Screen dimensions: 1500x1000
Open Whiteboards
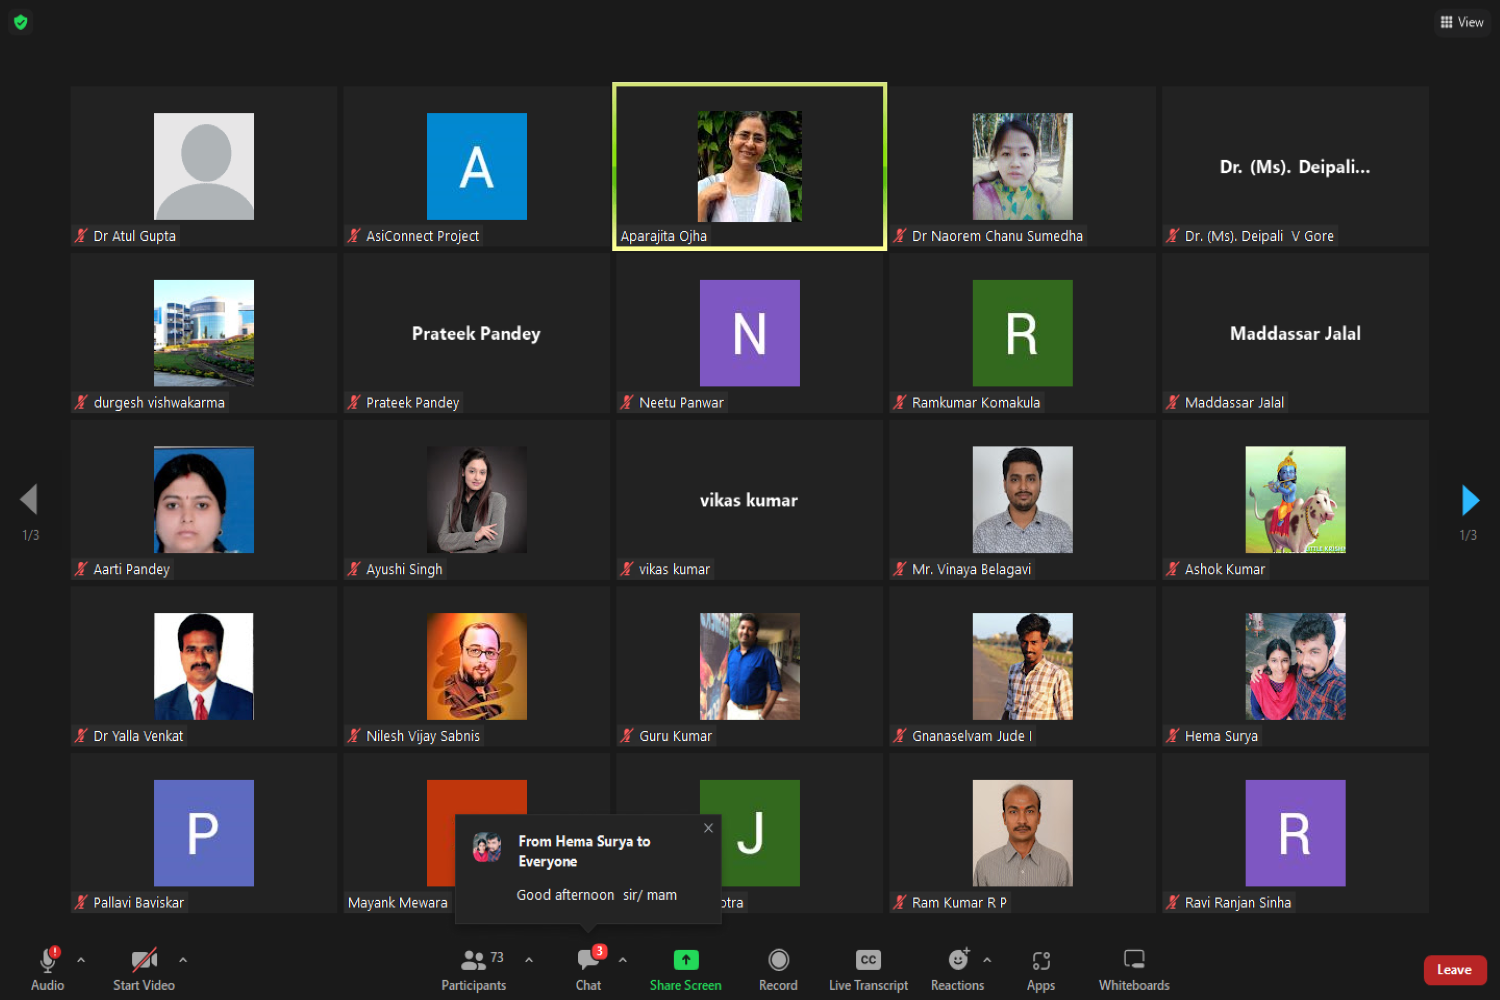point(1133,969)
